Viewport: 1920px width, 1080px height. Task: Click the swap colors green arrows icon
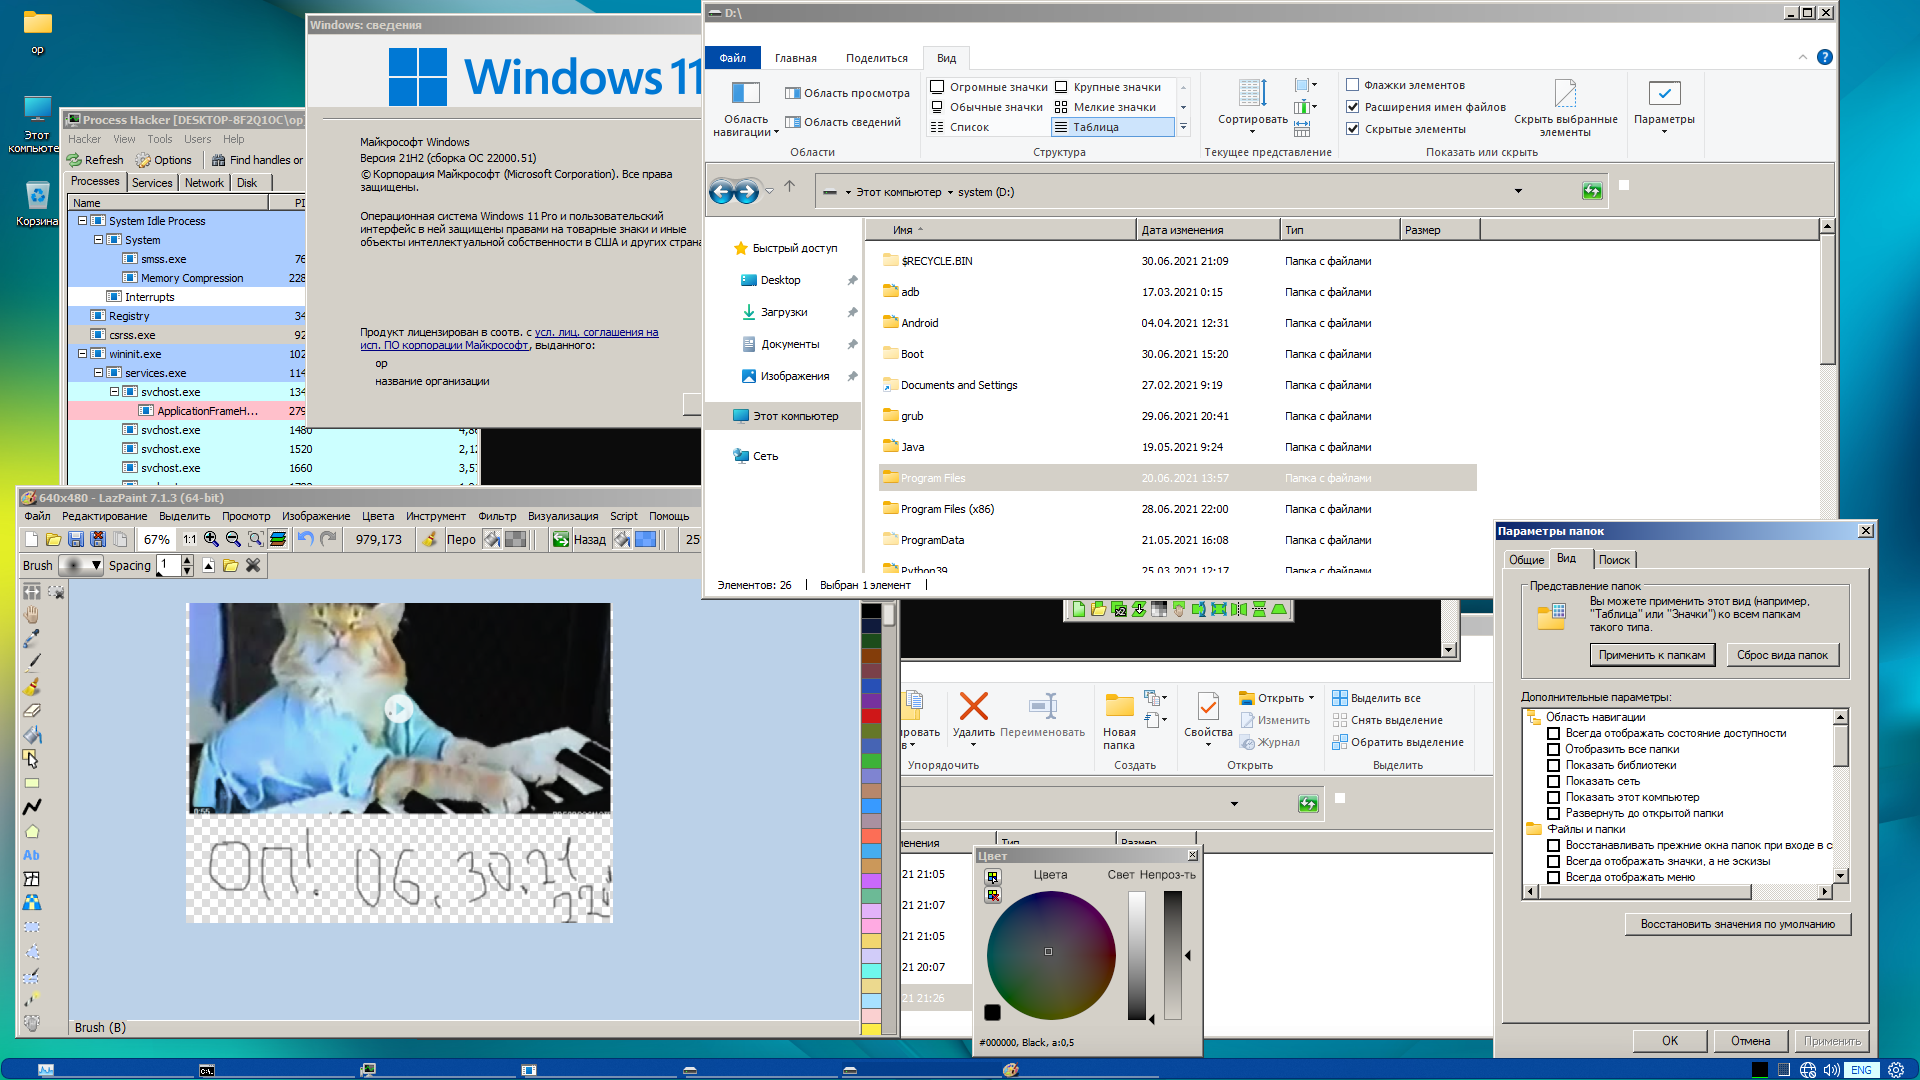tap(561, 539)
